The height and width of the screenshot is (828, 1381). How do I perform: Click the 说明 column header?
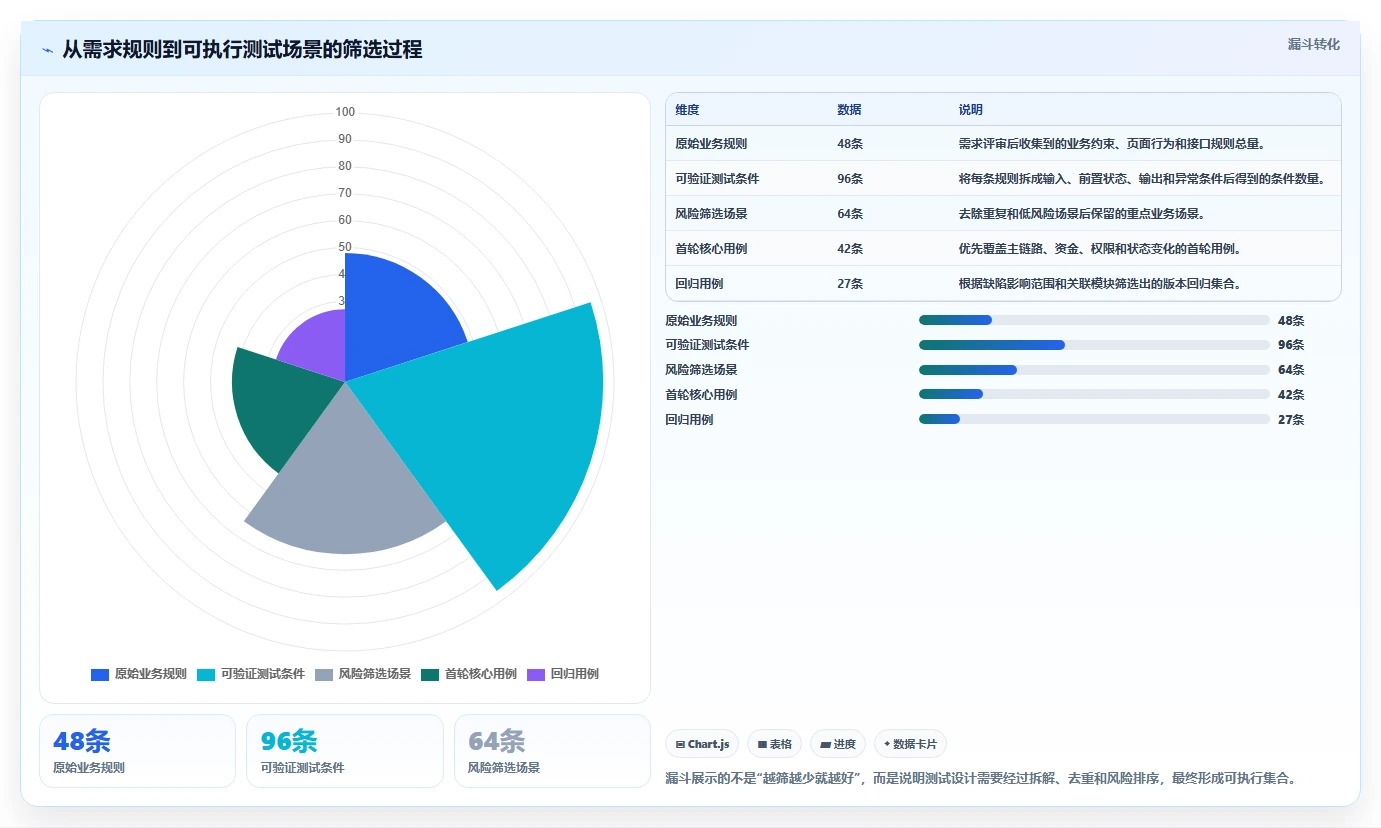[970, 110]
